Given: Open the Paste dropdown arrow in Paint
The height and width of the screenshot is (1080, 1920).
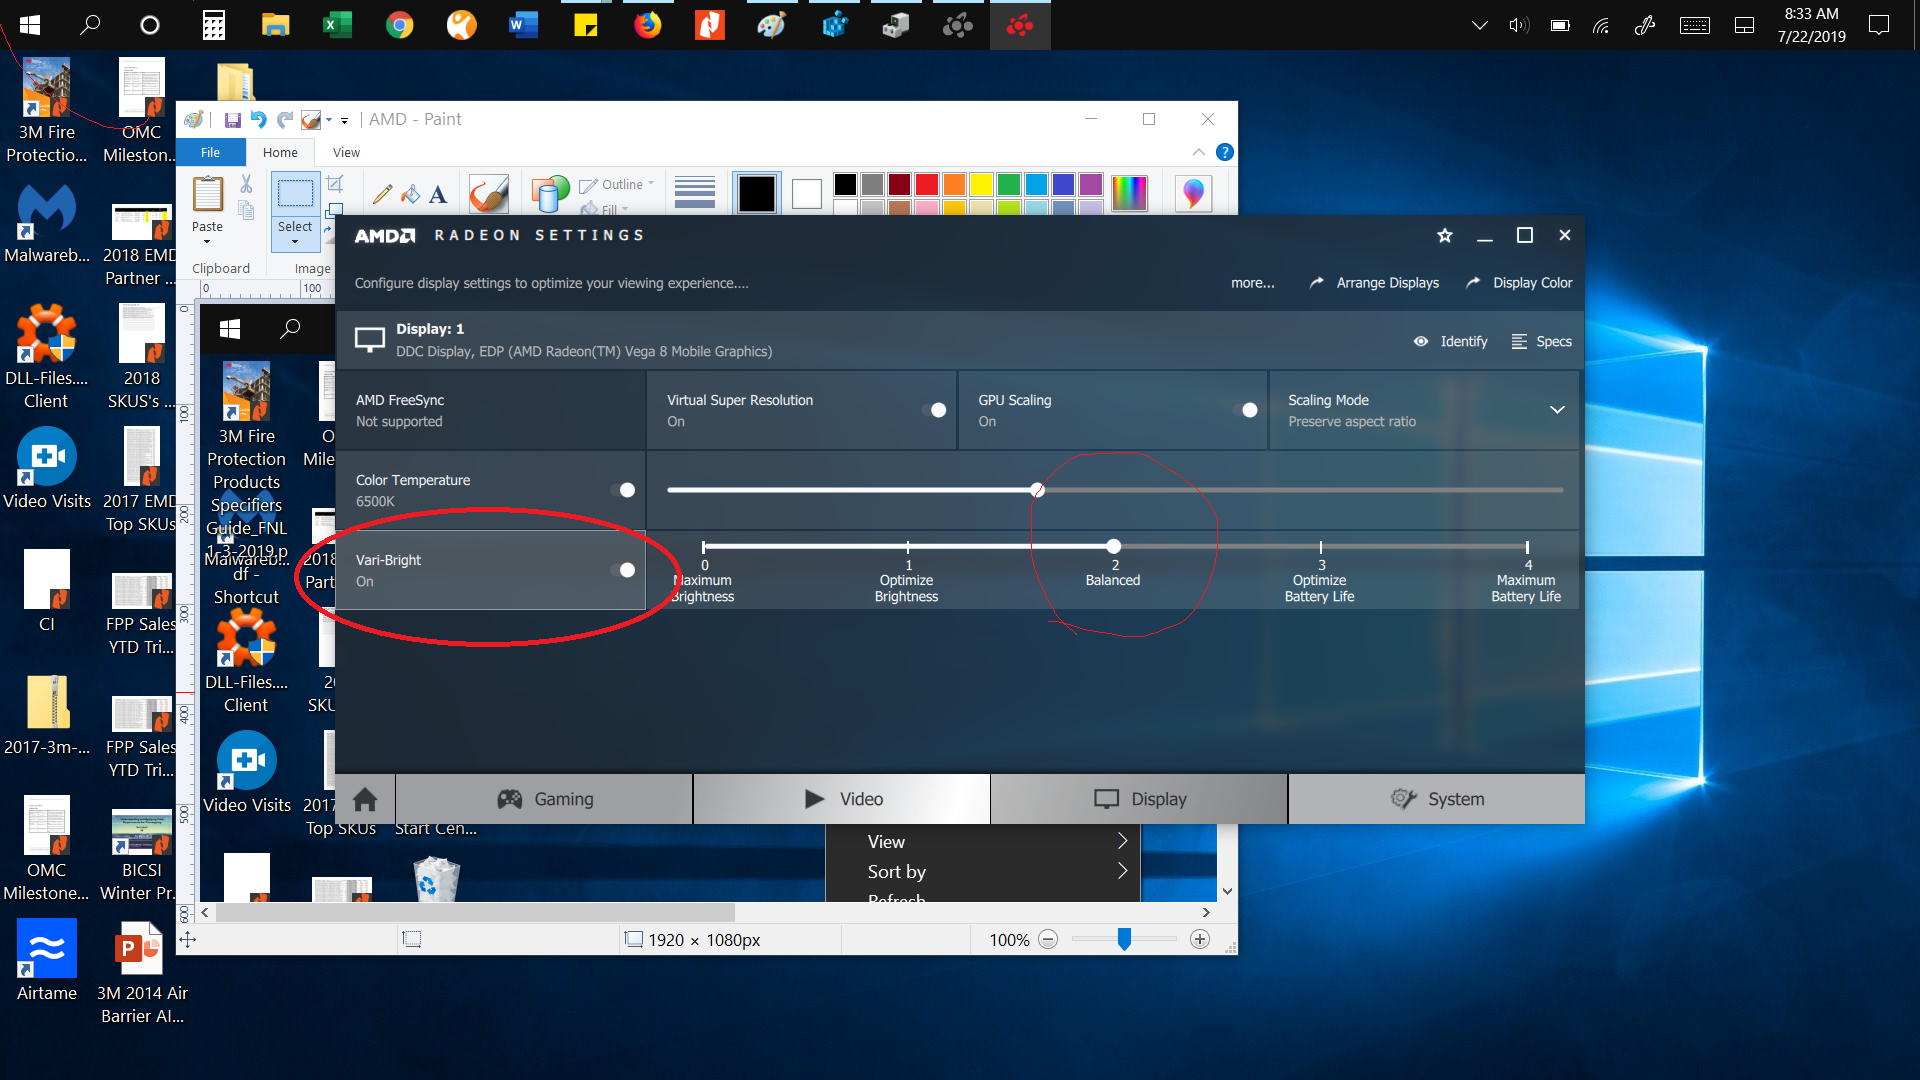Looking at the screenshot, I should [x=207, y=241].
